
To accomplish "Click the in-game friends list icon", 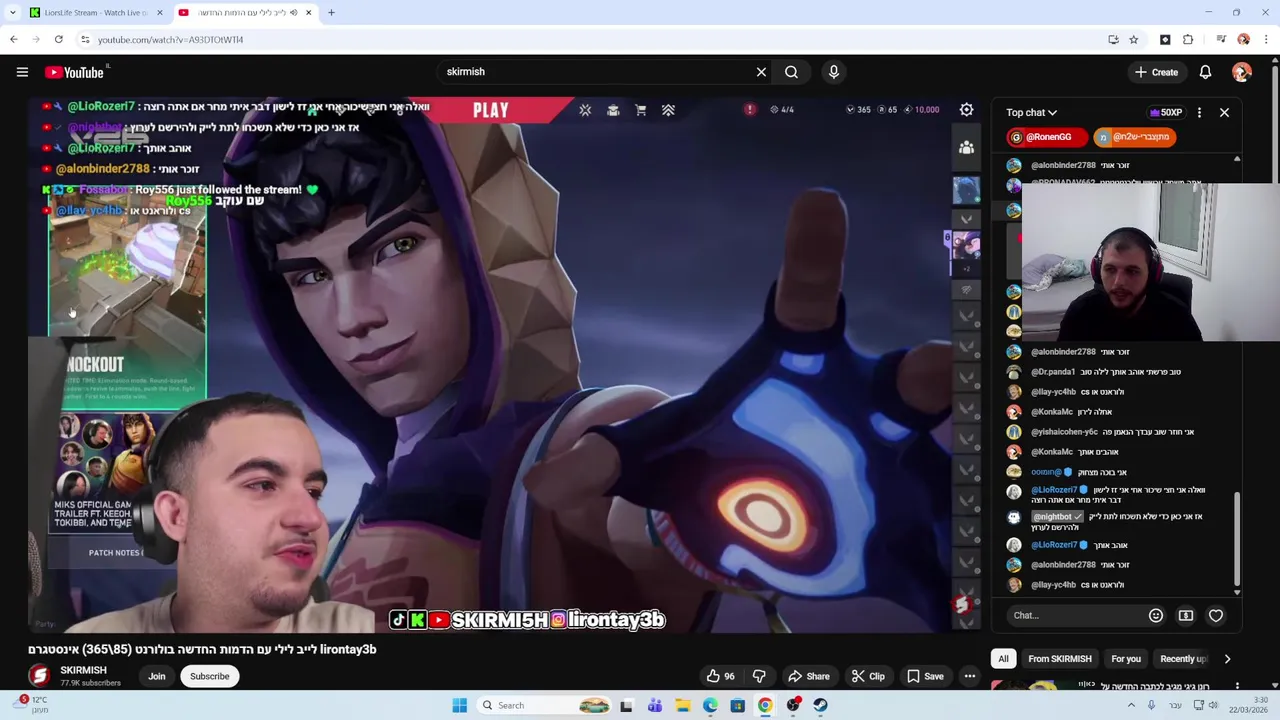I will click(x=966, y=148).
